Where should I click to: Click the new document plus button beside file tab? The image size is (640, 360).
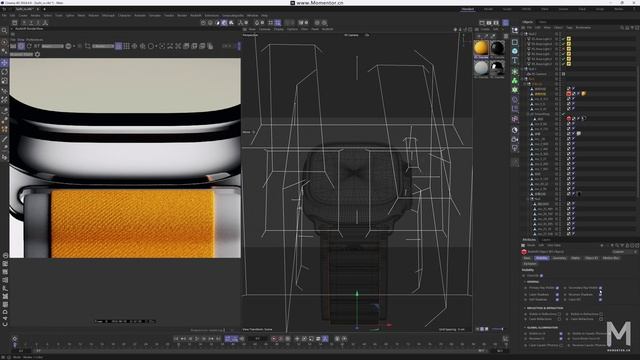(x=44, y=9)
